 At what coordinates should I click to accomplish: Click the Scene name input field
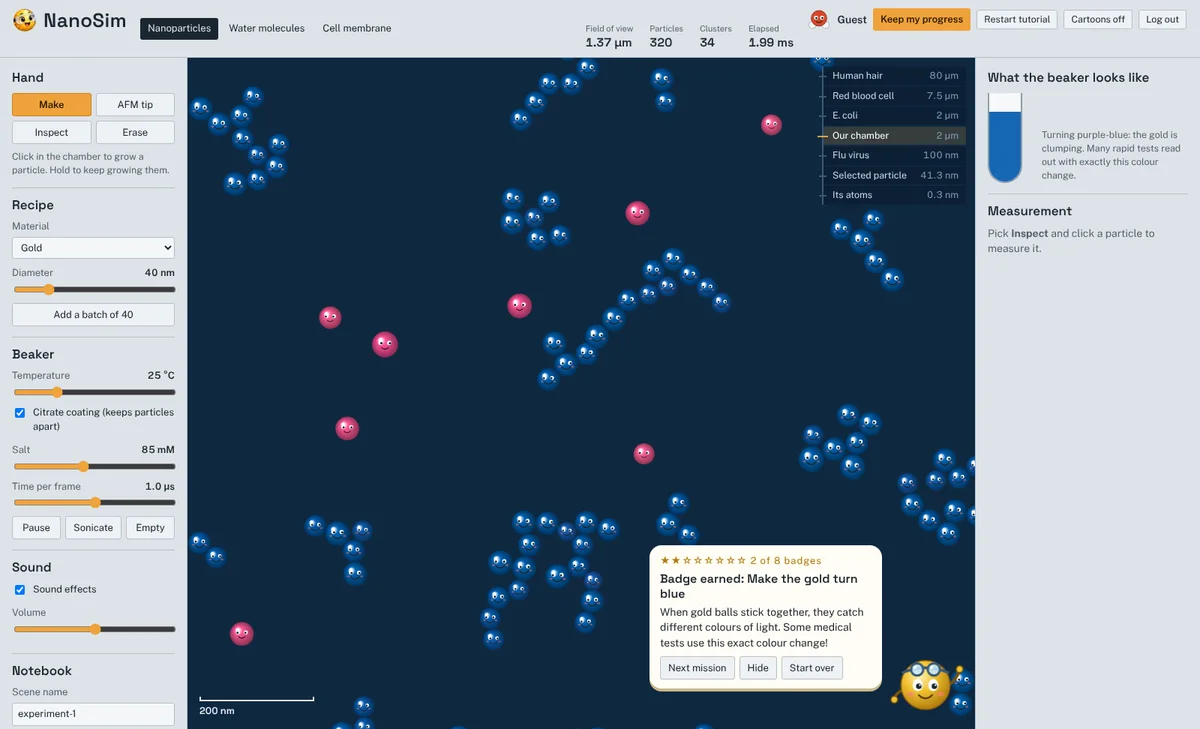pyautogui.click(x=93, y=714)
